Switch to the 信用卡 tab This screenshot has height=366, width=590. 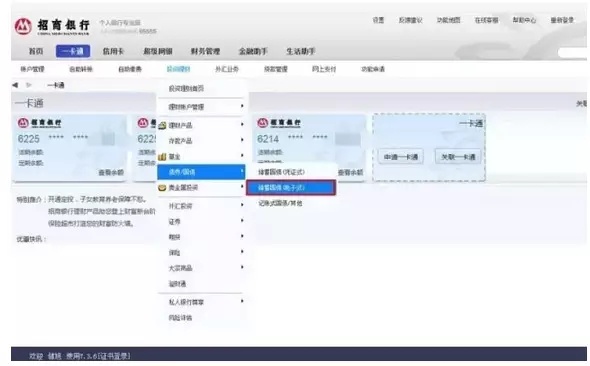point(113,51)
